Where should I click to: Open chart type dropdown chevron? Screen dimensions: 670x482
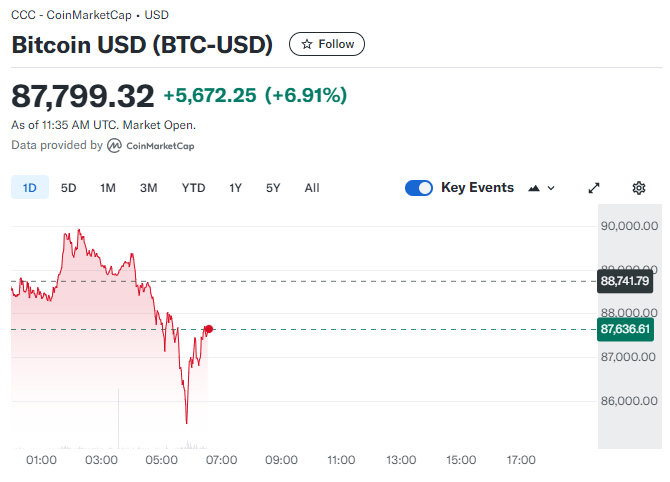point(551,188)
